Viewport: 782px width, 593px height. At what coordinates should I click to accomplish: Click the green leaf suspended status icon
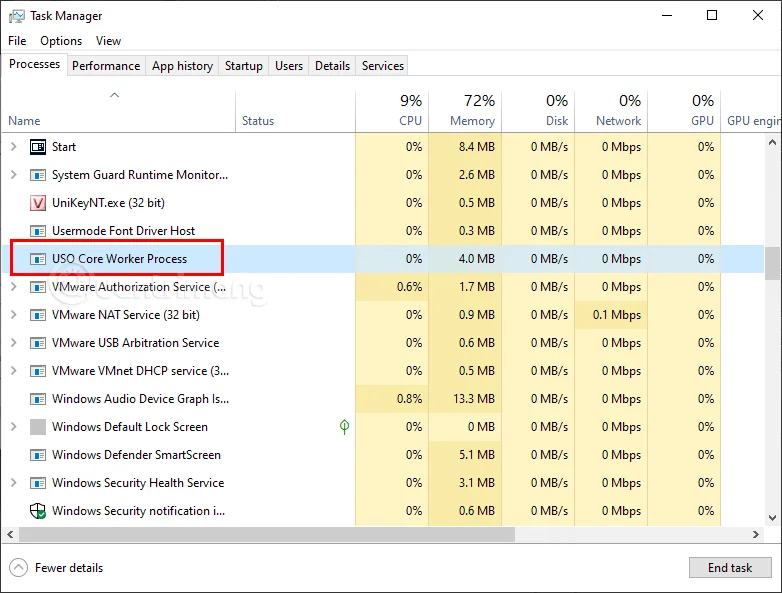344,427
